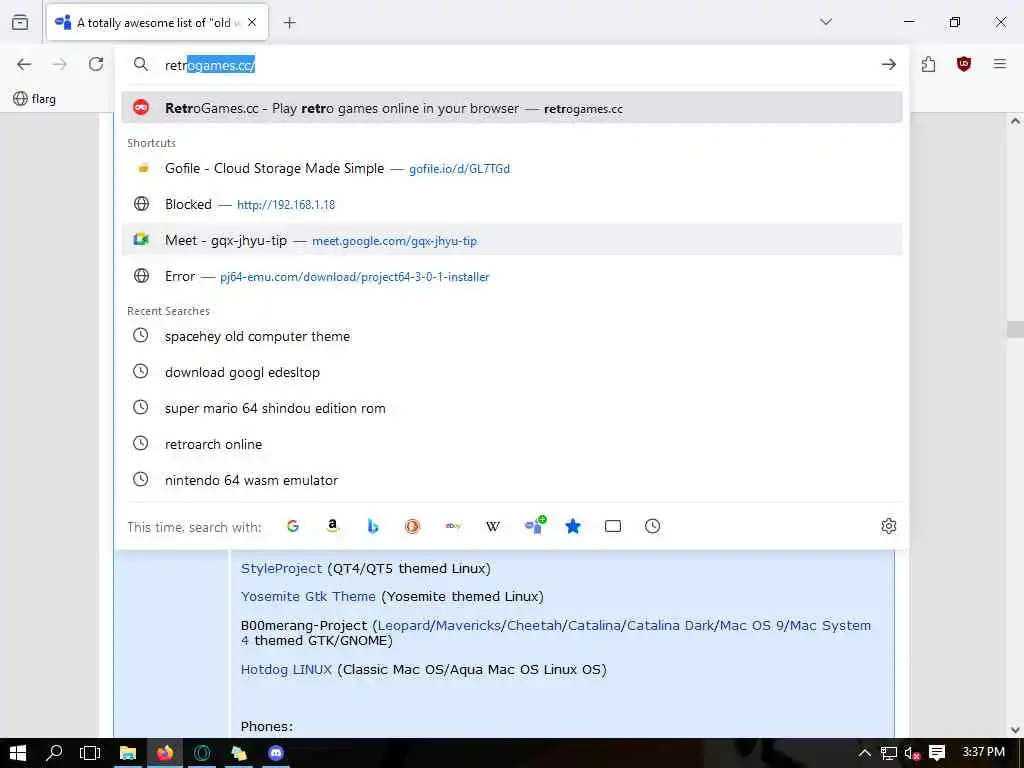Image resolution: width=1024 pixels, height=768 pixels.
Task: Open the Mac OS 9 link
Action: click(752, 626)
